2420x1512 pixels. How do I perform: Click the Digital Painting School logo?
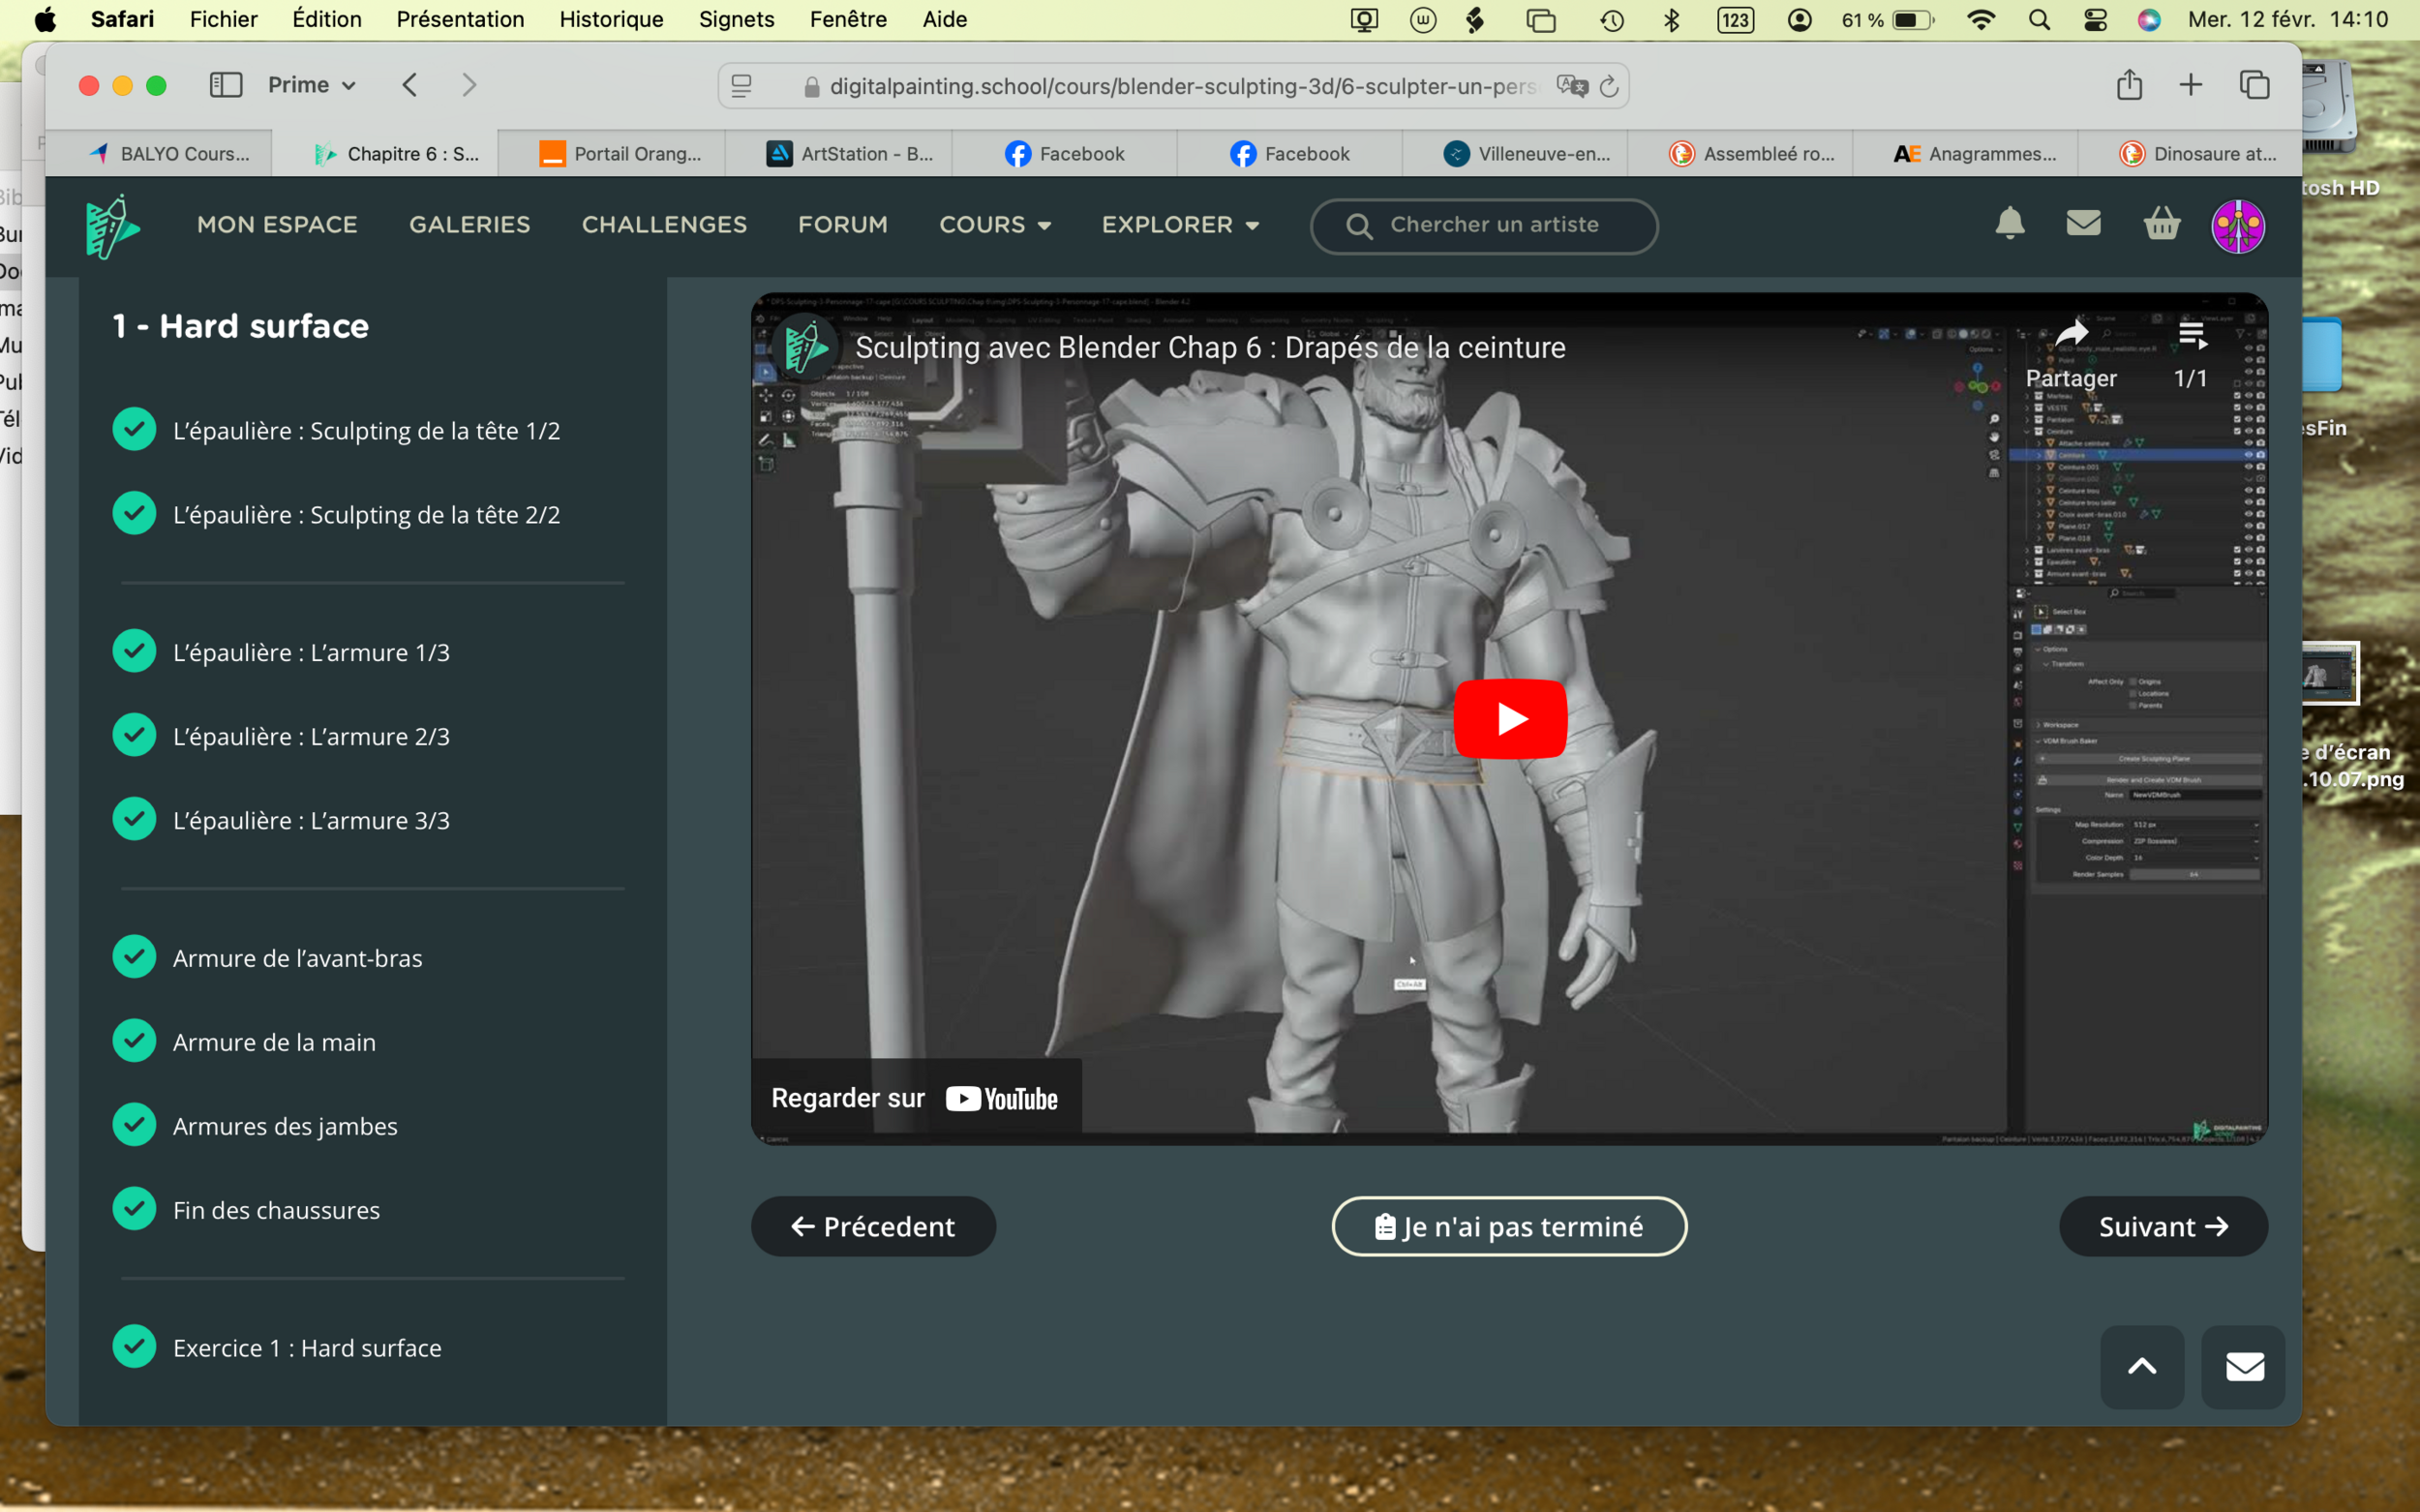[x=112, y=226]
